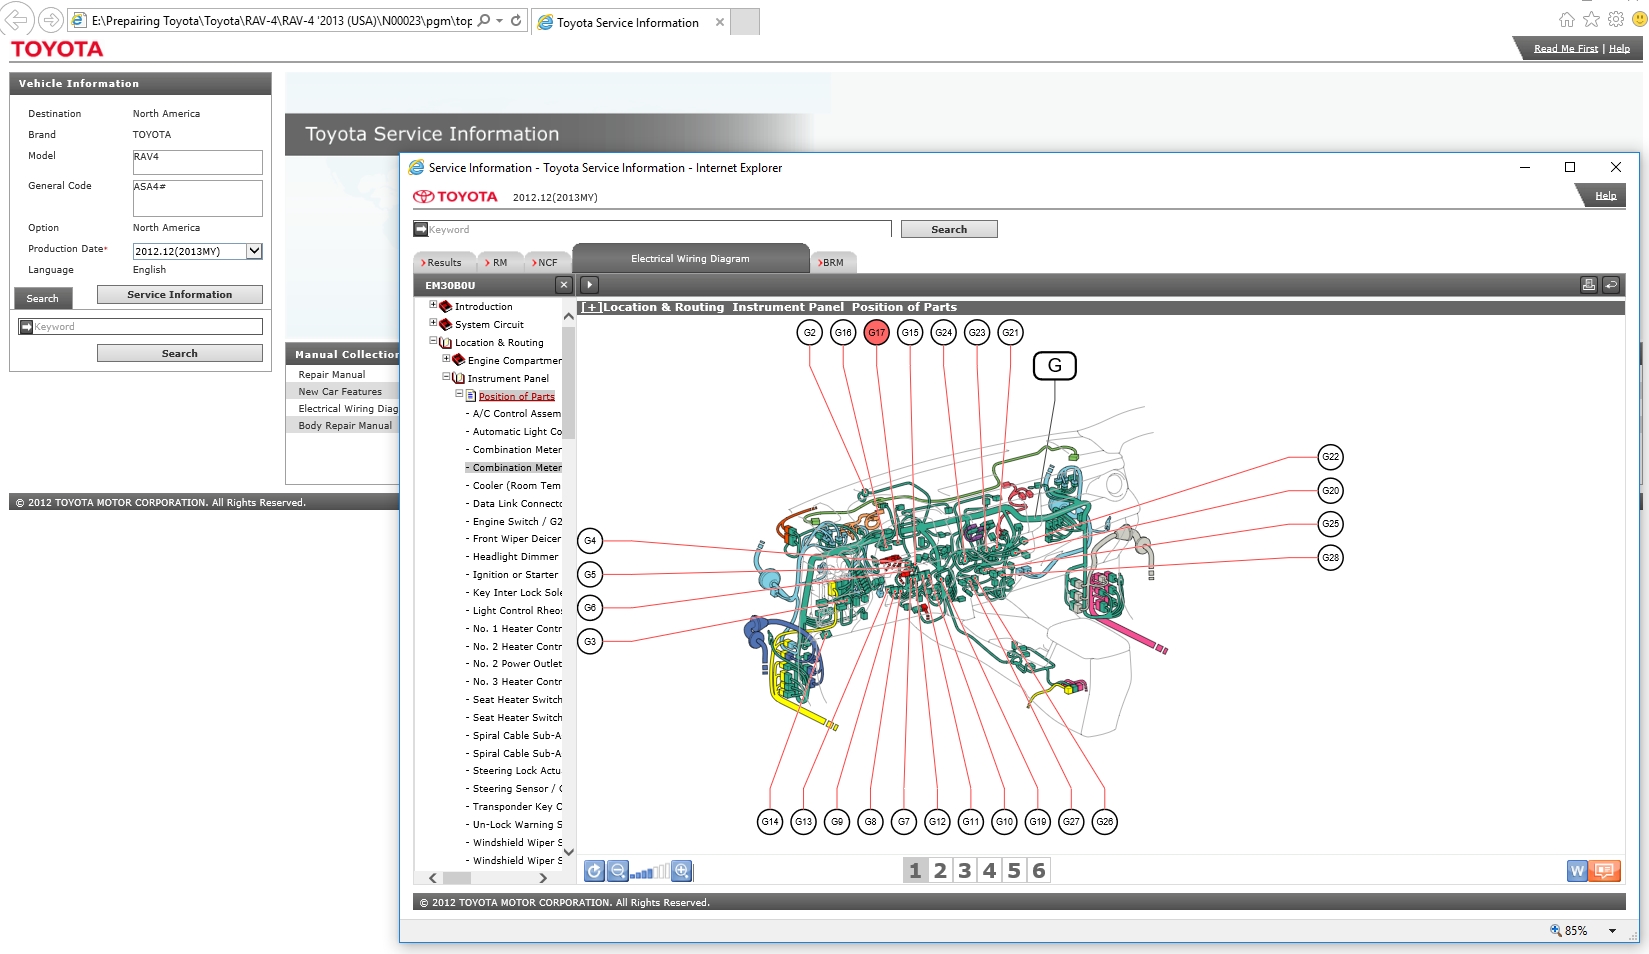Close the EM30B0U tree panel
Image resolution: width=1649 pixels, height=954 pixels.
[x=564, y=285]
